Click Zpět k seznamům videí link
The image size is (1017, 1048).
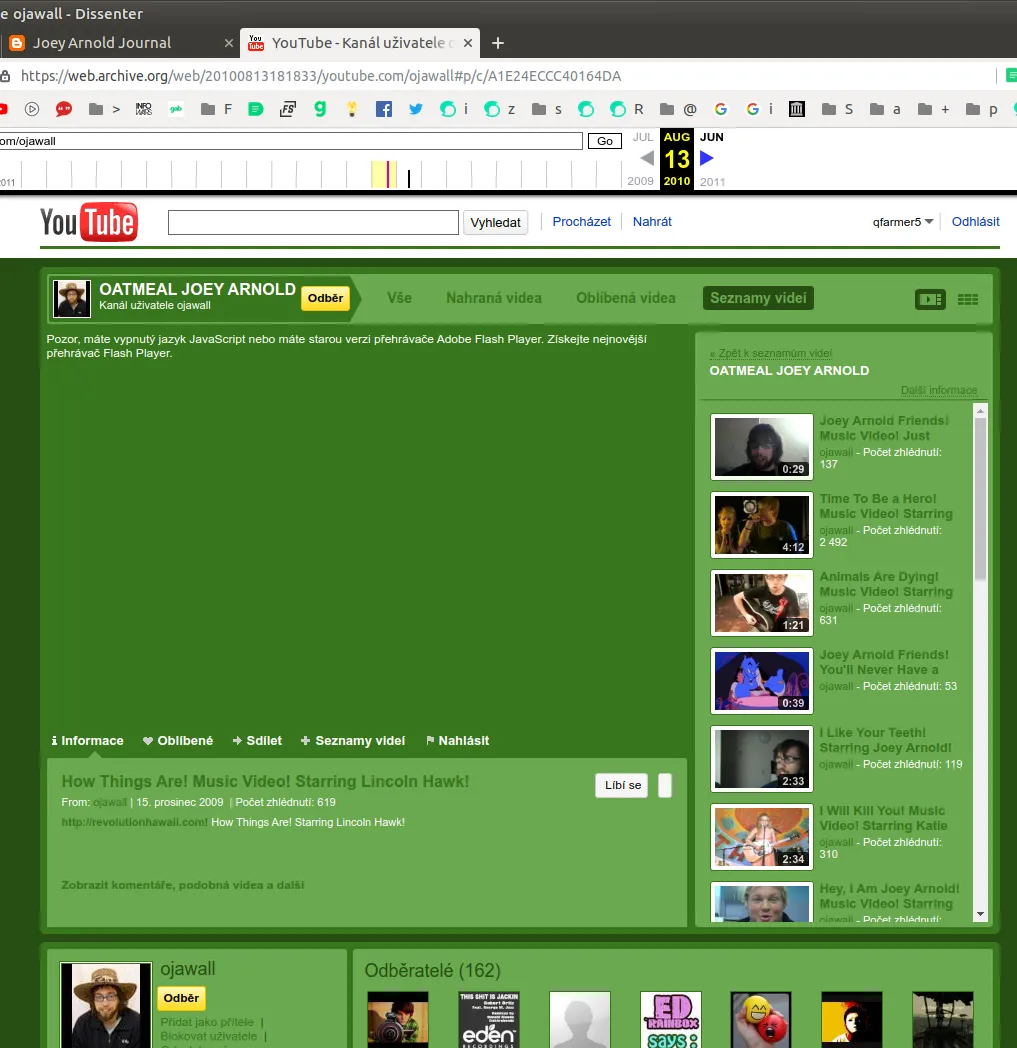click(x=770, y=353)
